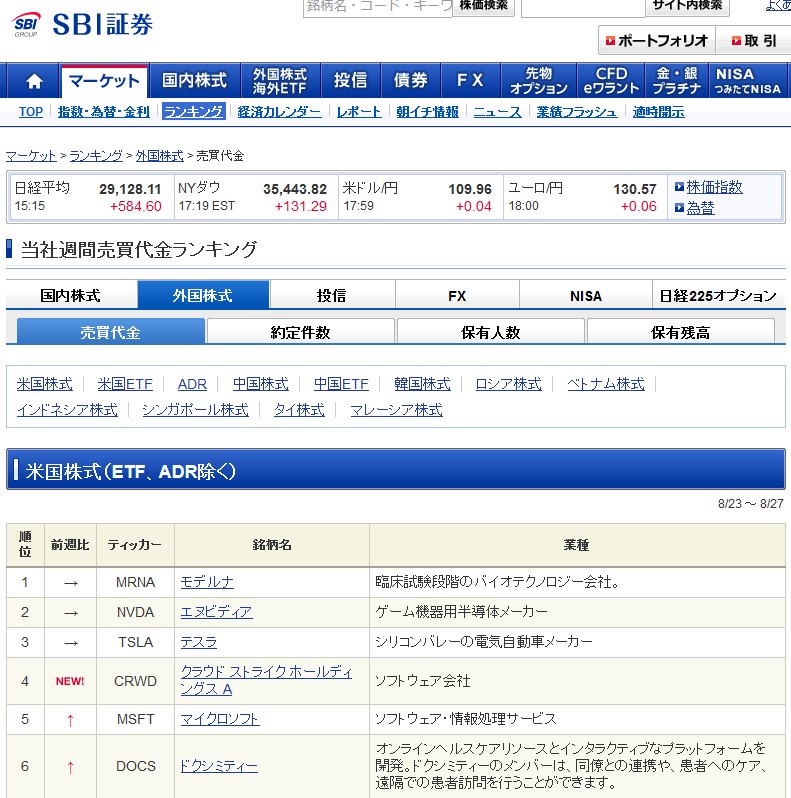The height and width of the screenshot is (798, 791).
Task: Go to the TOP submenu link
Action: pyautogui.click(x=31, y=111)
